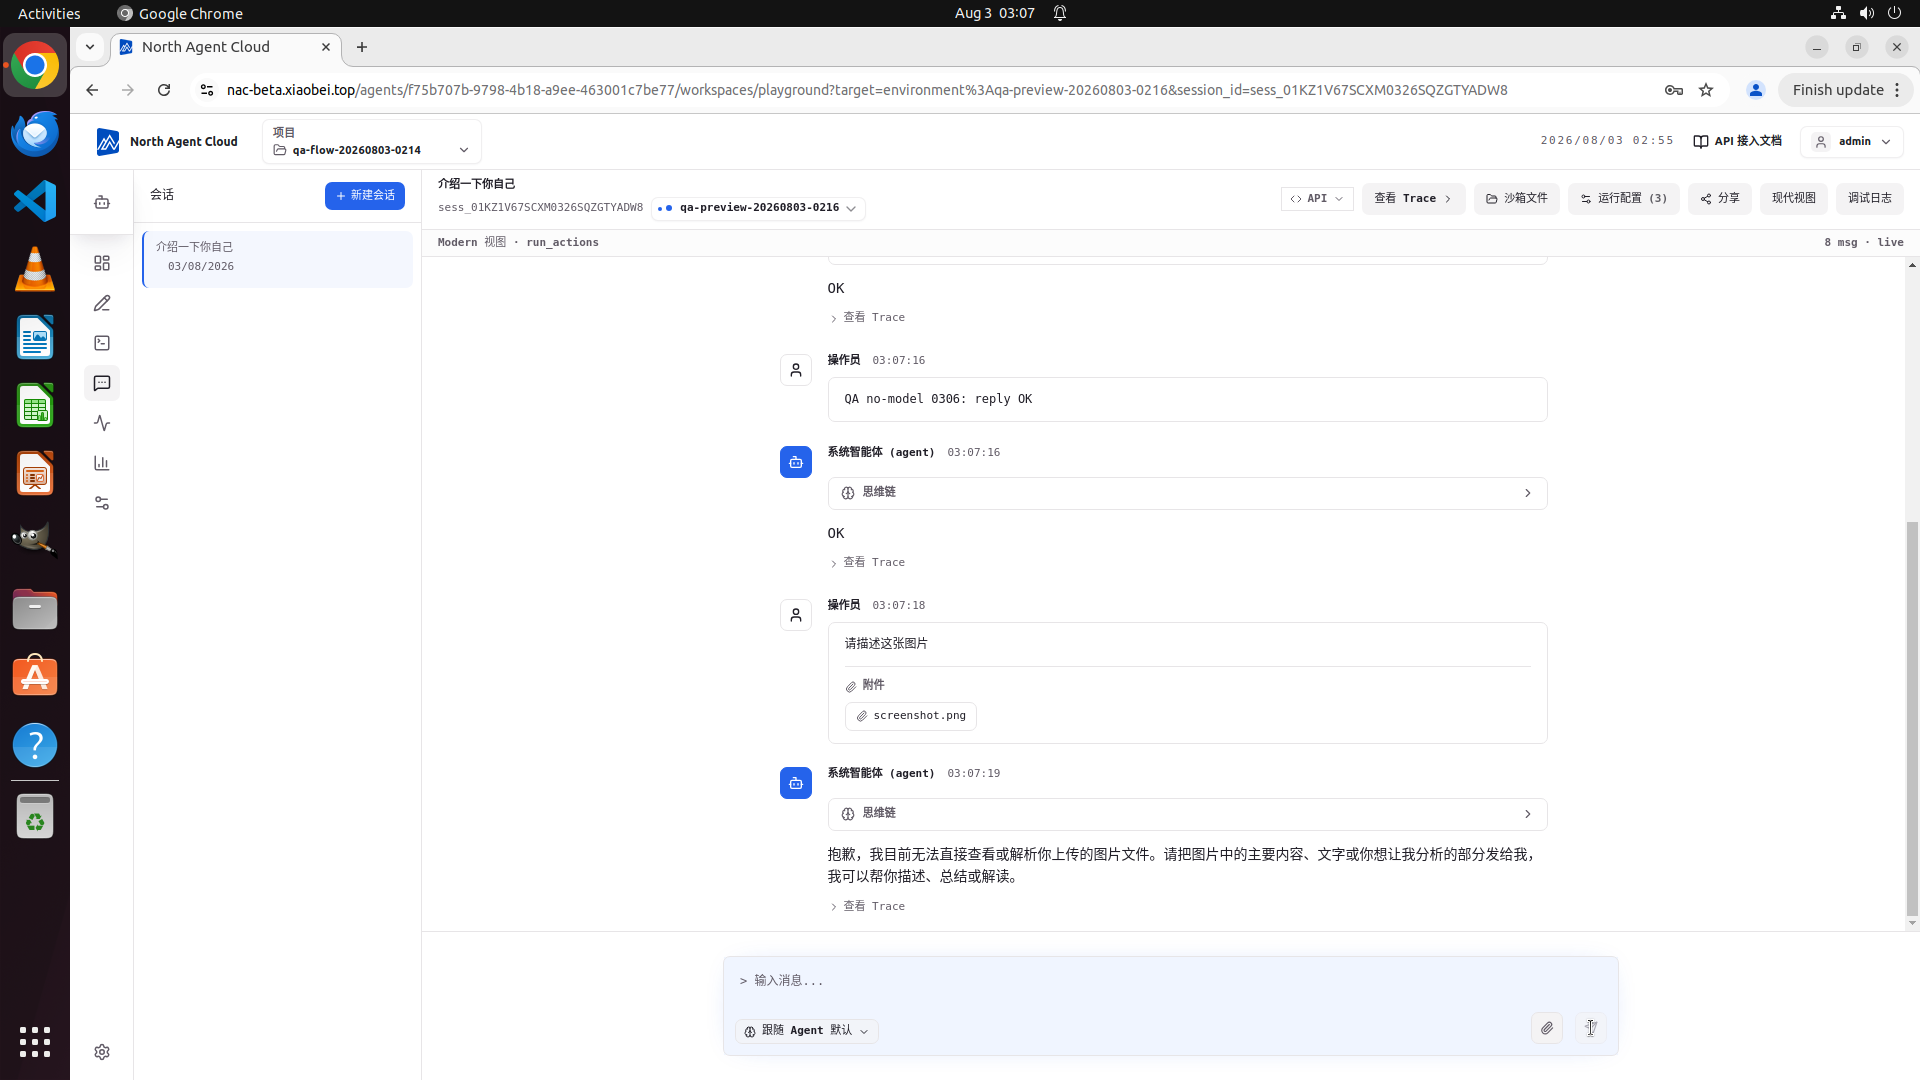Open 调试日志 debug log

[1870, 199]
